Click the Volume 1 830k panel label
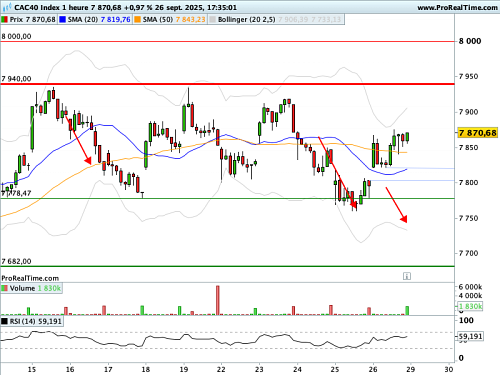The width and height of the screenshot is (500, 375). tap(35, 288)
